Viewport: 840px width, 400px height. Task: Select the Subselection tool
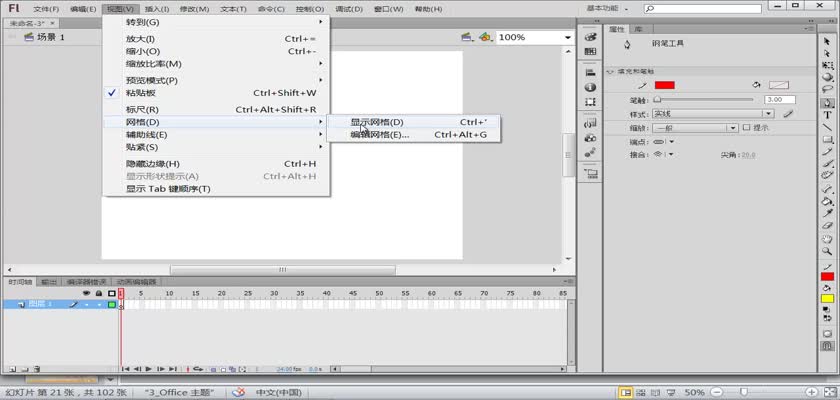pos(827,54)
